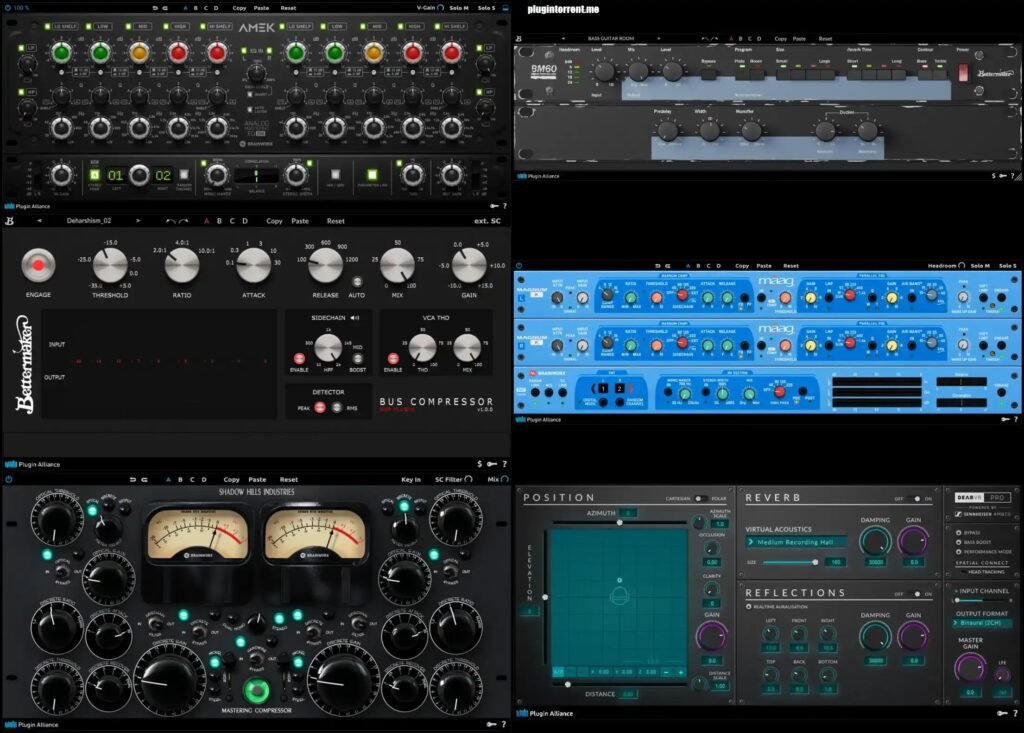
Task: Go to previous preset in Bus Compressor
Action: (39, 221)
